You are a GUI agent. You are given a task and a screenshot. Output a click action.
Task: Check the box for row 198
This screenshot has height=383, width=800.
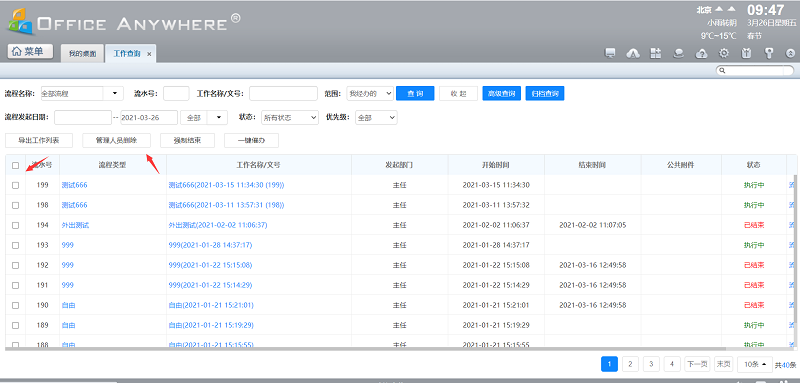click(15, 205)
